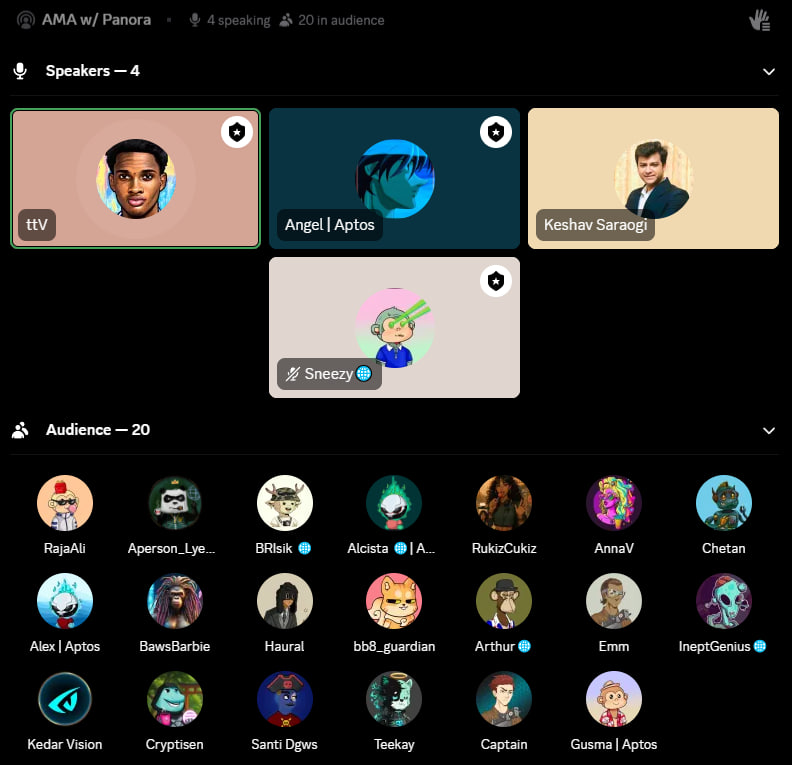
Task: Click the name text bb8_guardian
Action: tap(394, 646)
